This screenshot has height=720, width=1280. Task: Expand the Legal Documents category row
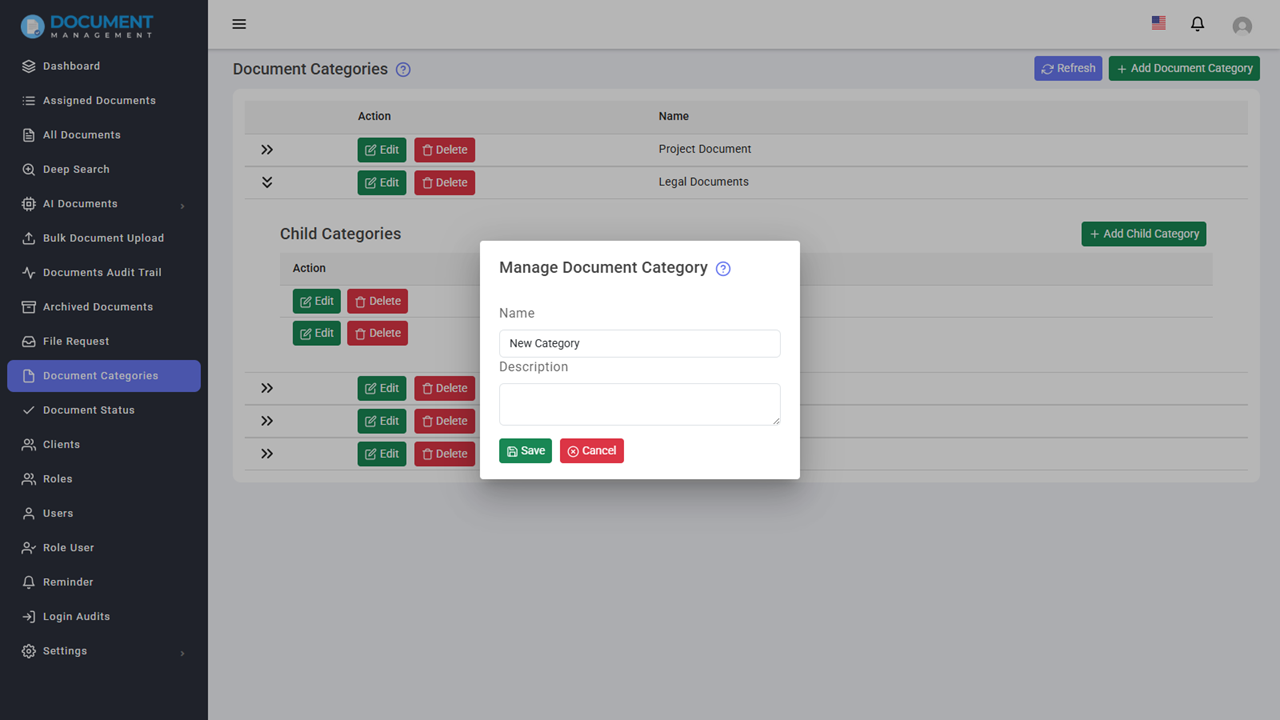(x=266, y=182)
